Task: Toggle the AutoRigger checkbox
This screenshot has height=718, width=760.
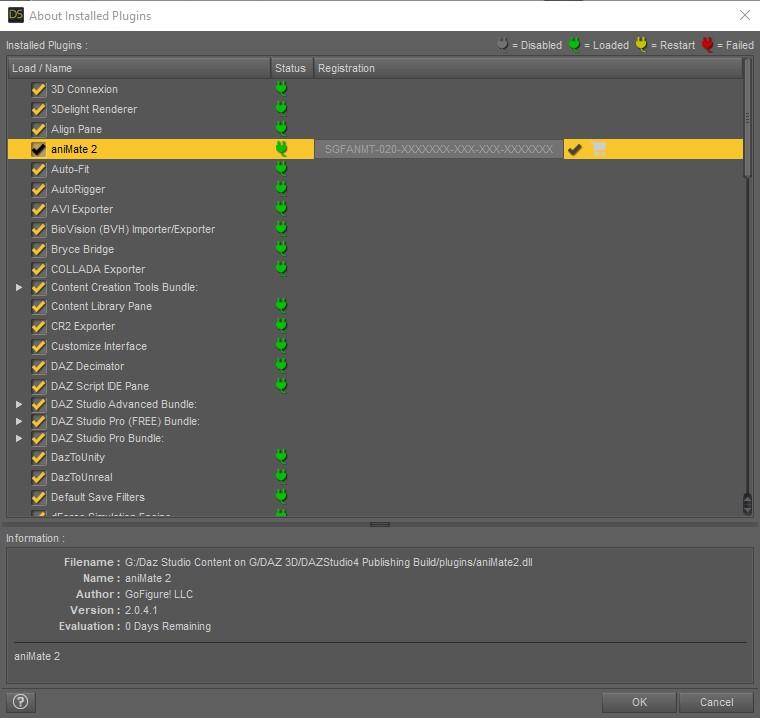Action: coord(38,189)
